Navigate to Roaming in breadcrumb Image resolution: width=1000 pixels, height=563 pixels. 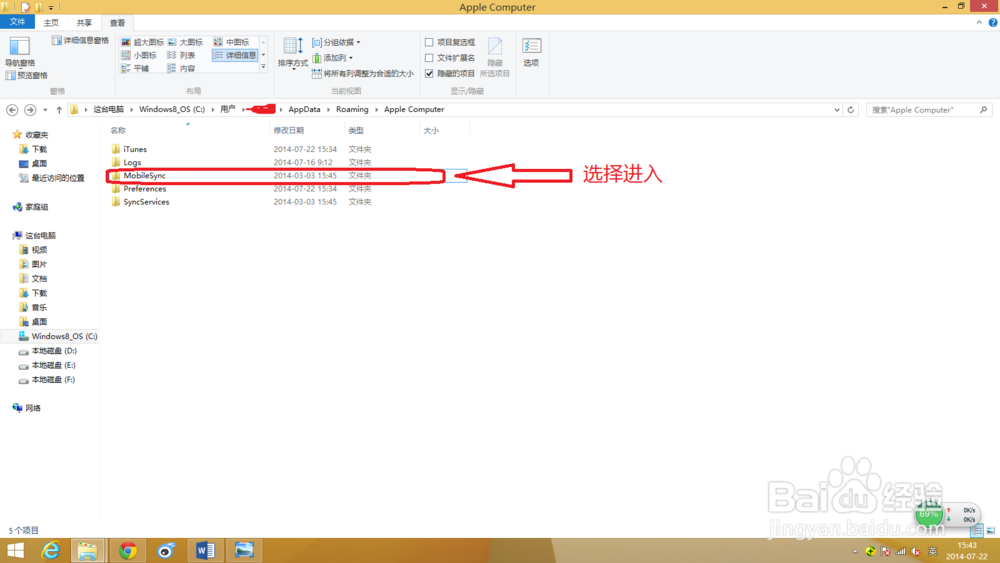(x=352, y=110)
